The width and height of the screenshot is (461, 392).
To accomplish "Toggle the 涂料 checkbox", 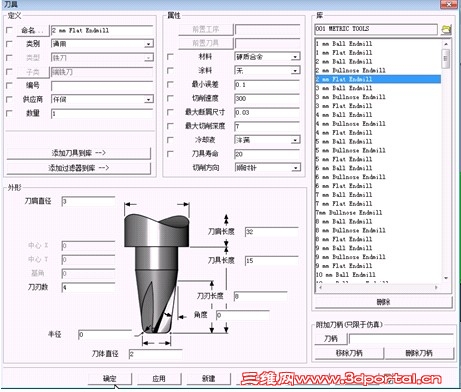I will pos(170,71).
